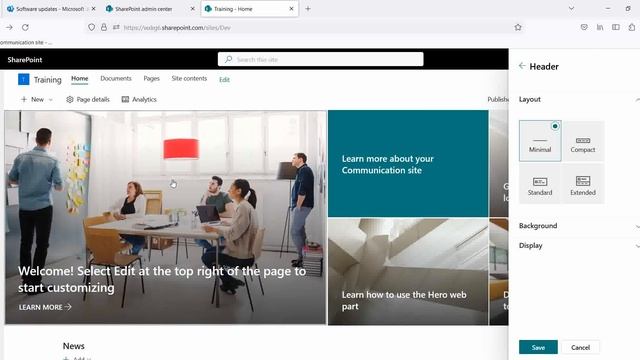This screenshot has width=640, height=360.
Task: Open the extensions icon
Action: pyautogui.click(x=632, y=27)
